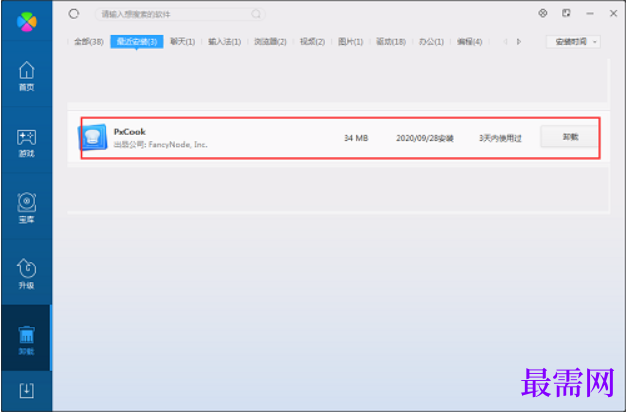Click the PxCook program name

(x=130, y=132)
